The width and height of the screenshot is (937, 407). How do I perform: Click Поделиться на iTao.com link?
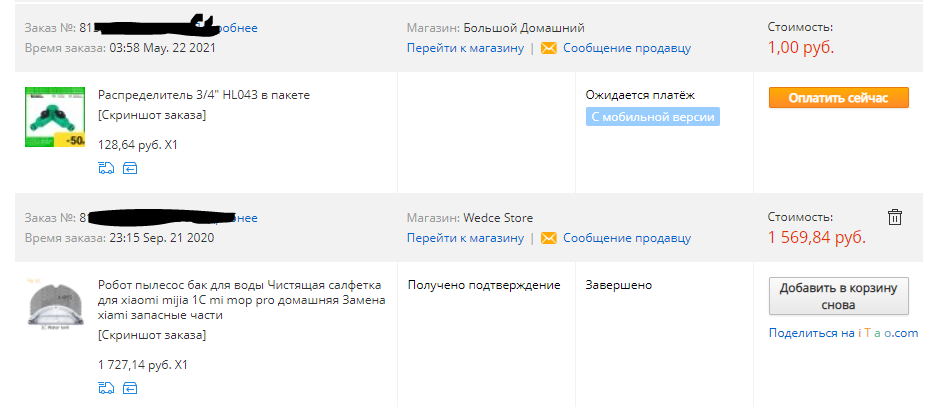(x=843, y=333)
